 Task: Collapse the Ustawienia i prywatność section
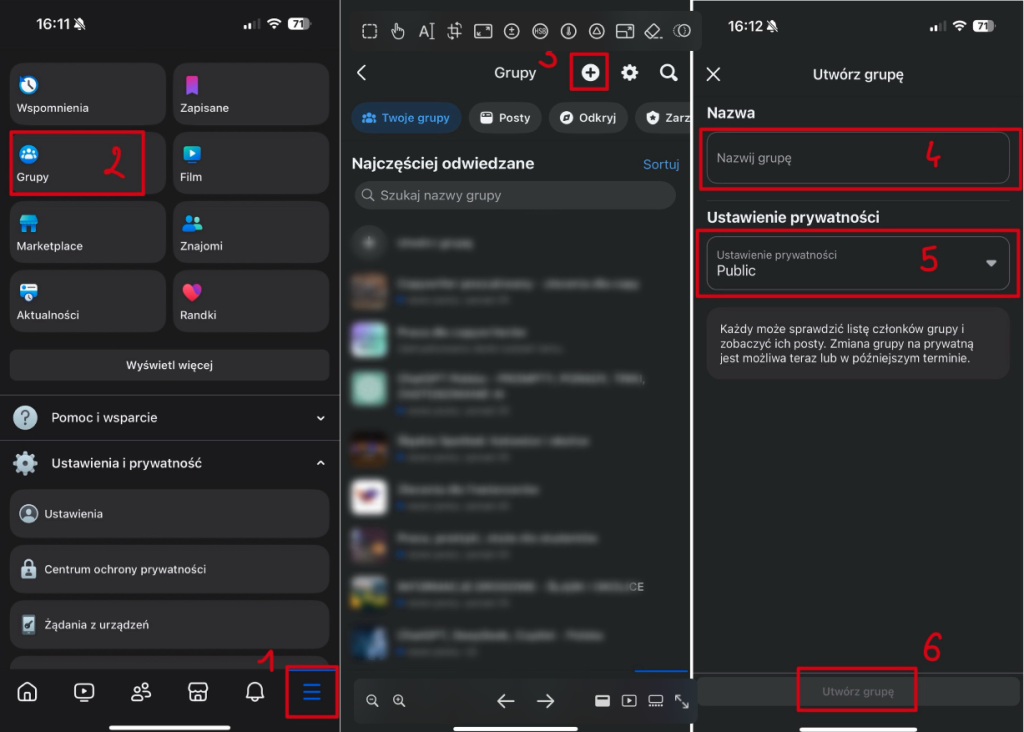pos(170,463)
